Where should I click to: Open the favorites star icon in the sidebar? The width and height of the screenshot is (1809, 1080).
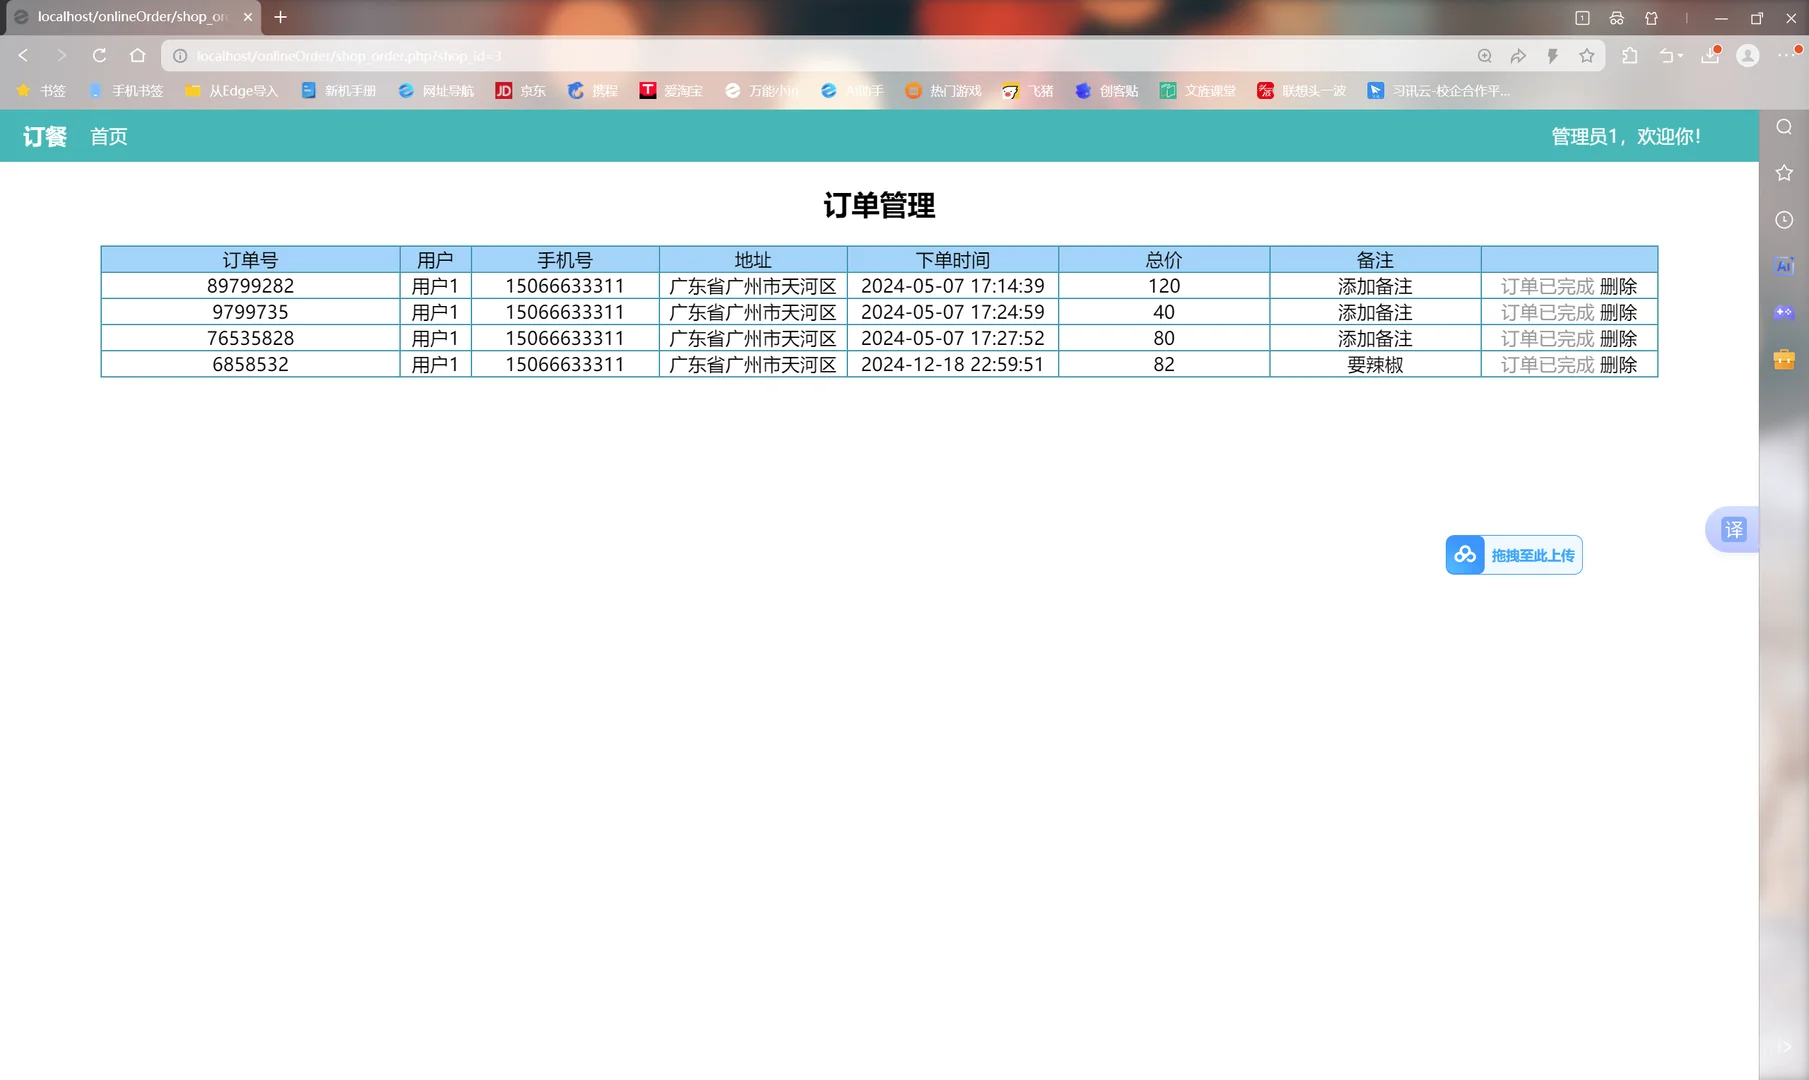point(1784,172)
